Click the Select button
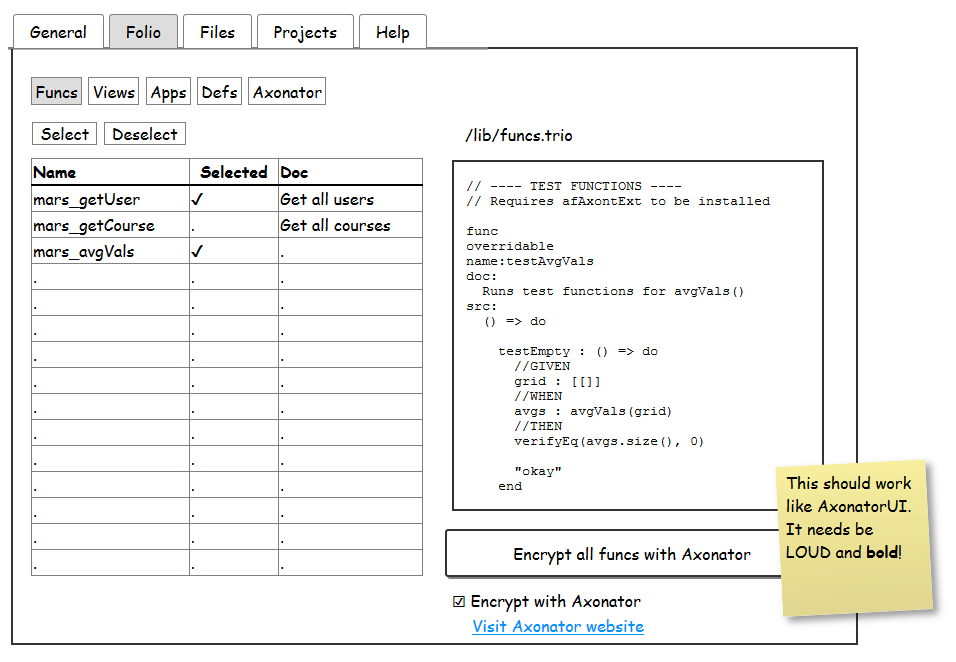The width and height of the screenshot is (956, 662). (x=65, y=133)
